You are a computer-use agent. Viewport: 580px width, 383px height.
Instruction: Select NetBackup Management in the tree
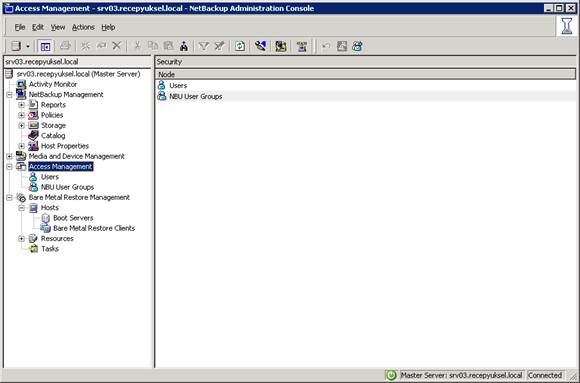(66, 95)
